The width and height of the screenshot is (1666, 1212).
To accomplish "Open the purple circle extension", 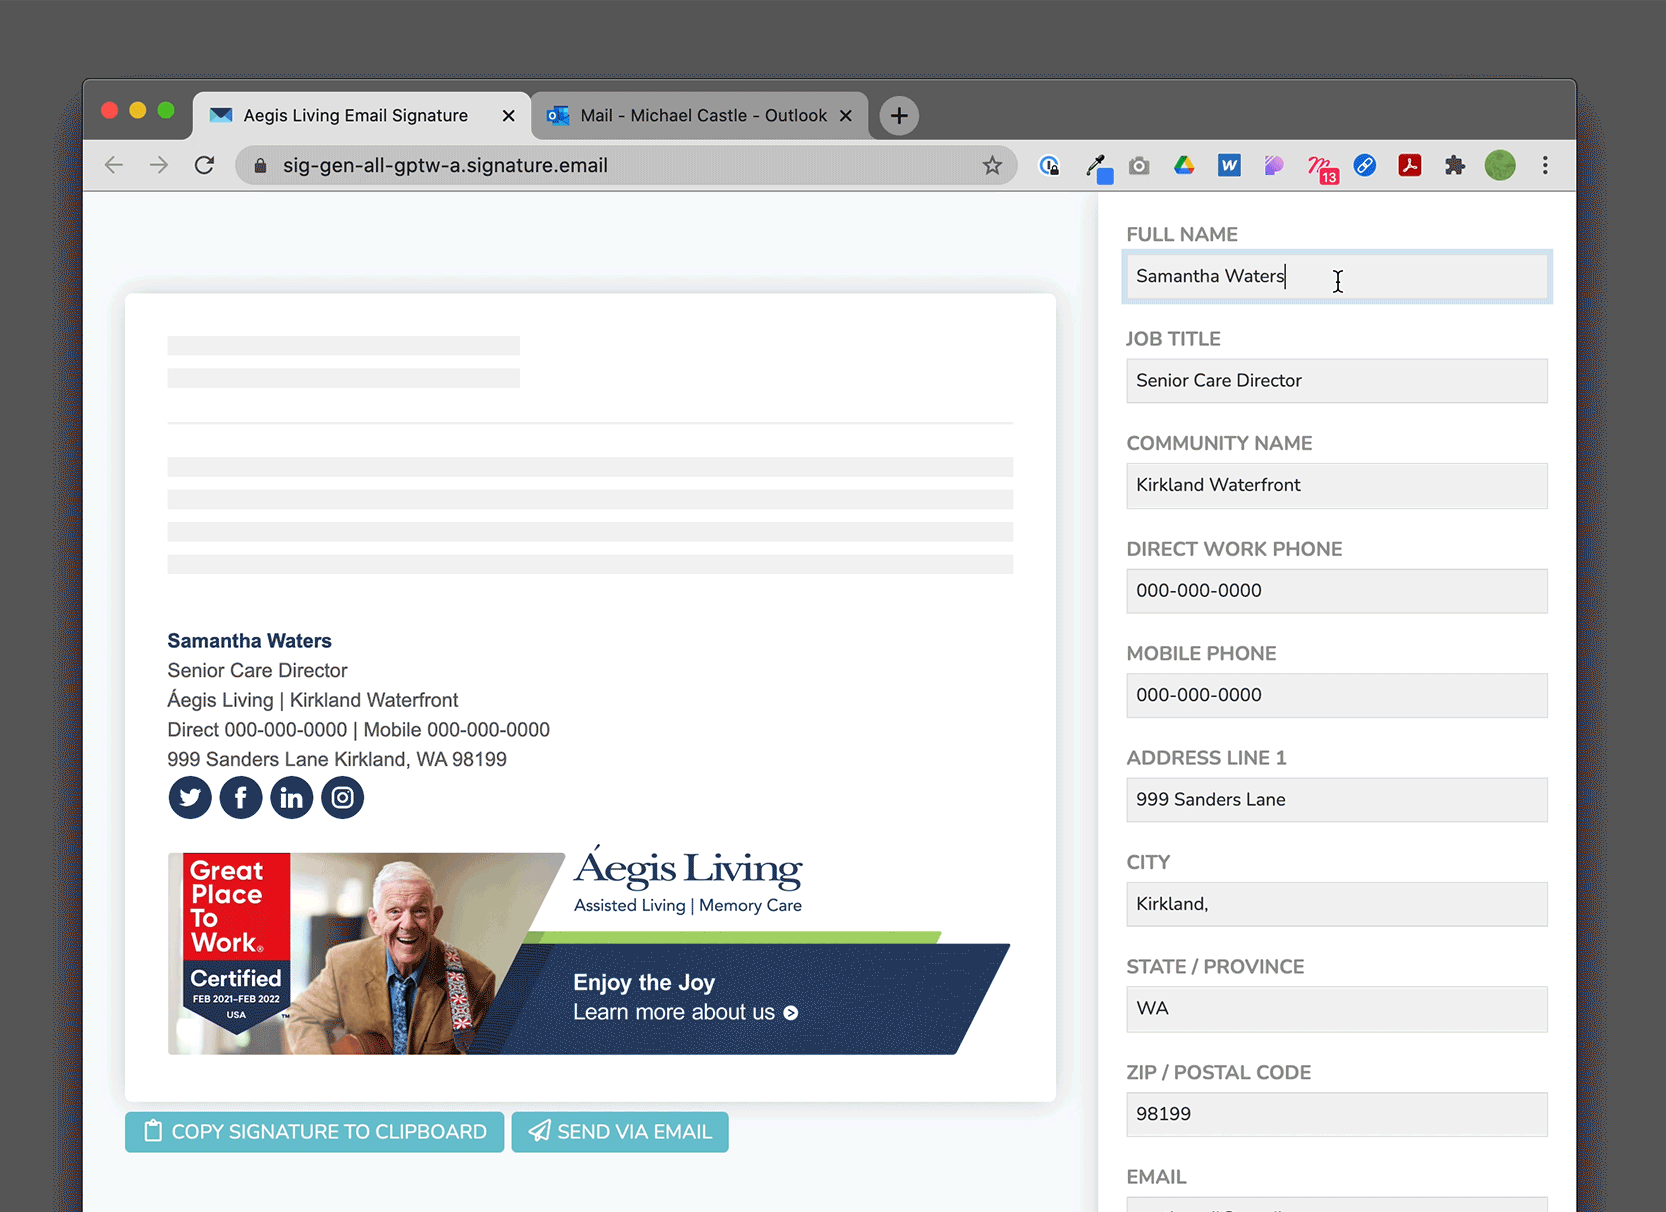I will [x=1274, y=165].
